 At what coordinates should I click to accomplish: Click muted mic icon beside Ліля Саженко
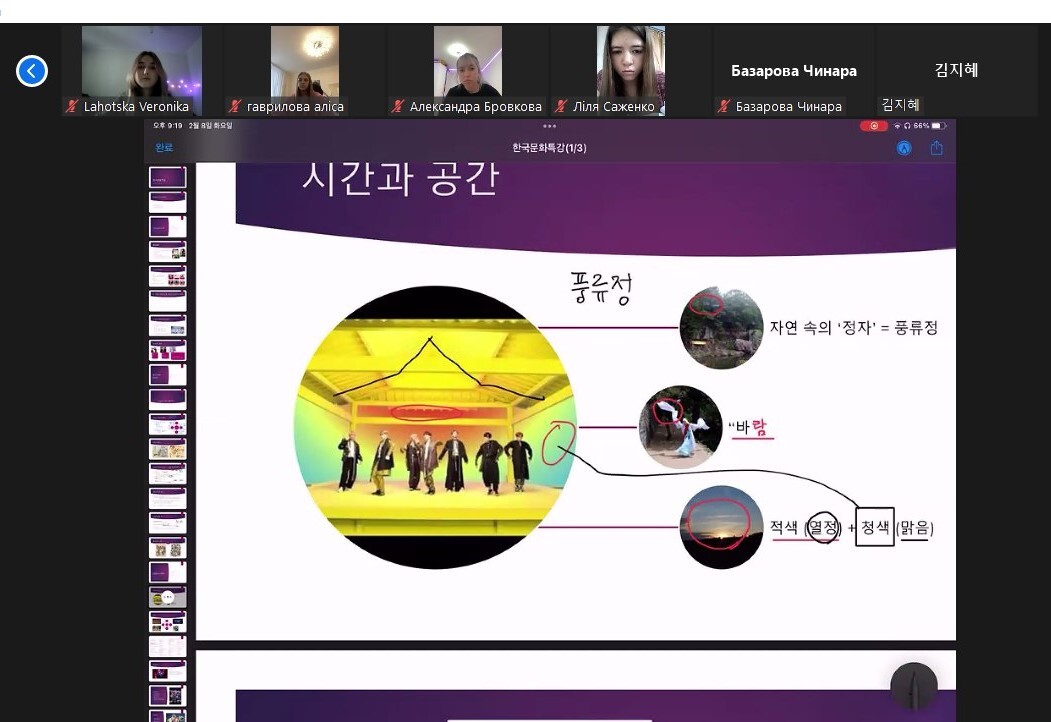(x=561, y=106)
